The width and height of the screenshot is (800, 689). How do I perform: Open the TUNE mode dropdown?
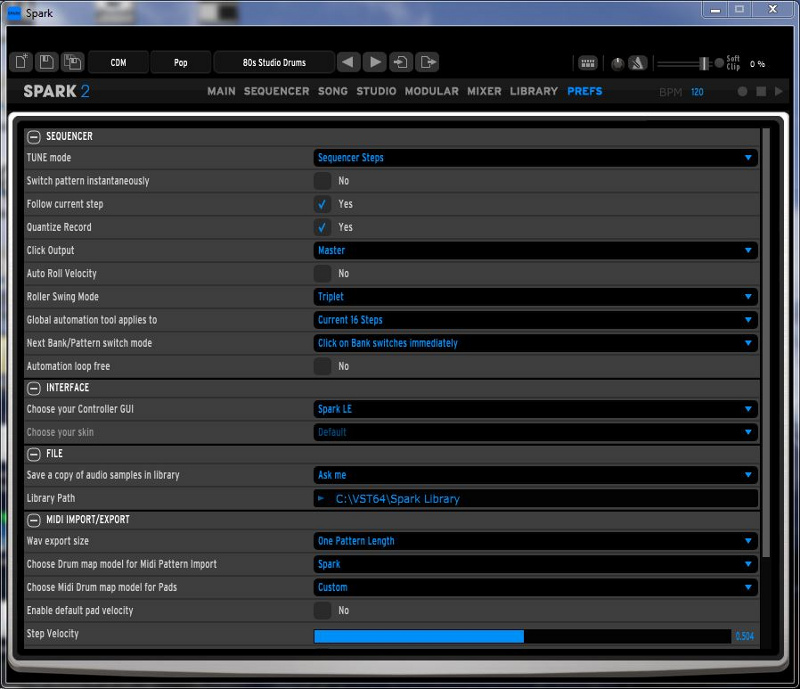pos(535,158)
